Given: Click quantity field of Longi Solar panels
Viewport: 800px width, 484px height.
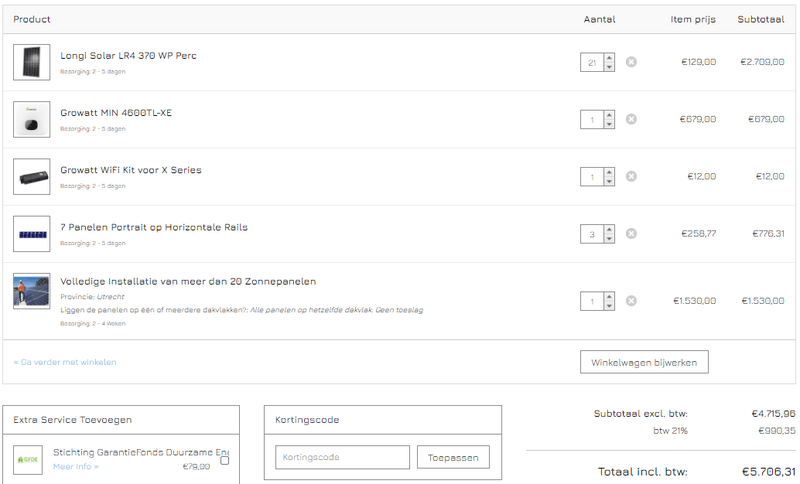Looking at the screenshot, I should 592,62.
